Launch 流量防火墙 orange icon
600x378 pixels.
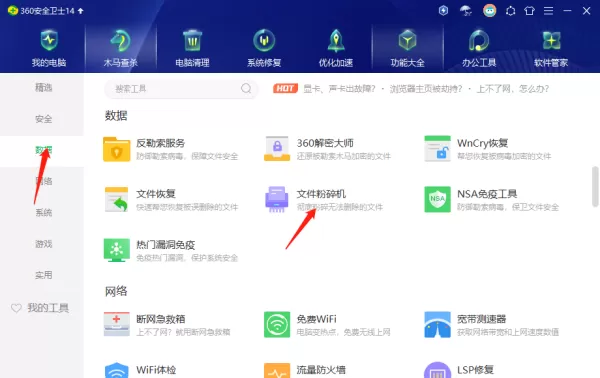pos(277,370)
